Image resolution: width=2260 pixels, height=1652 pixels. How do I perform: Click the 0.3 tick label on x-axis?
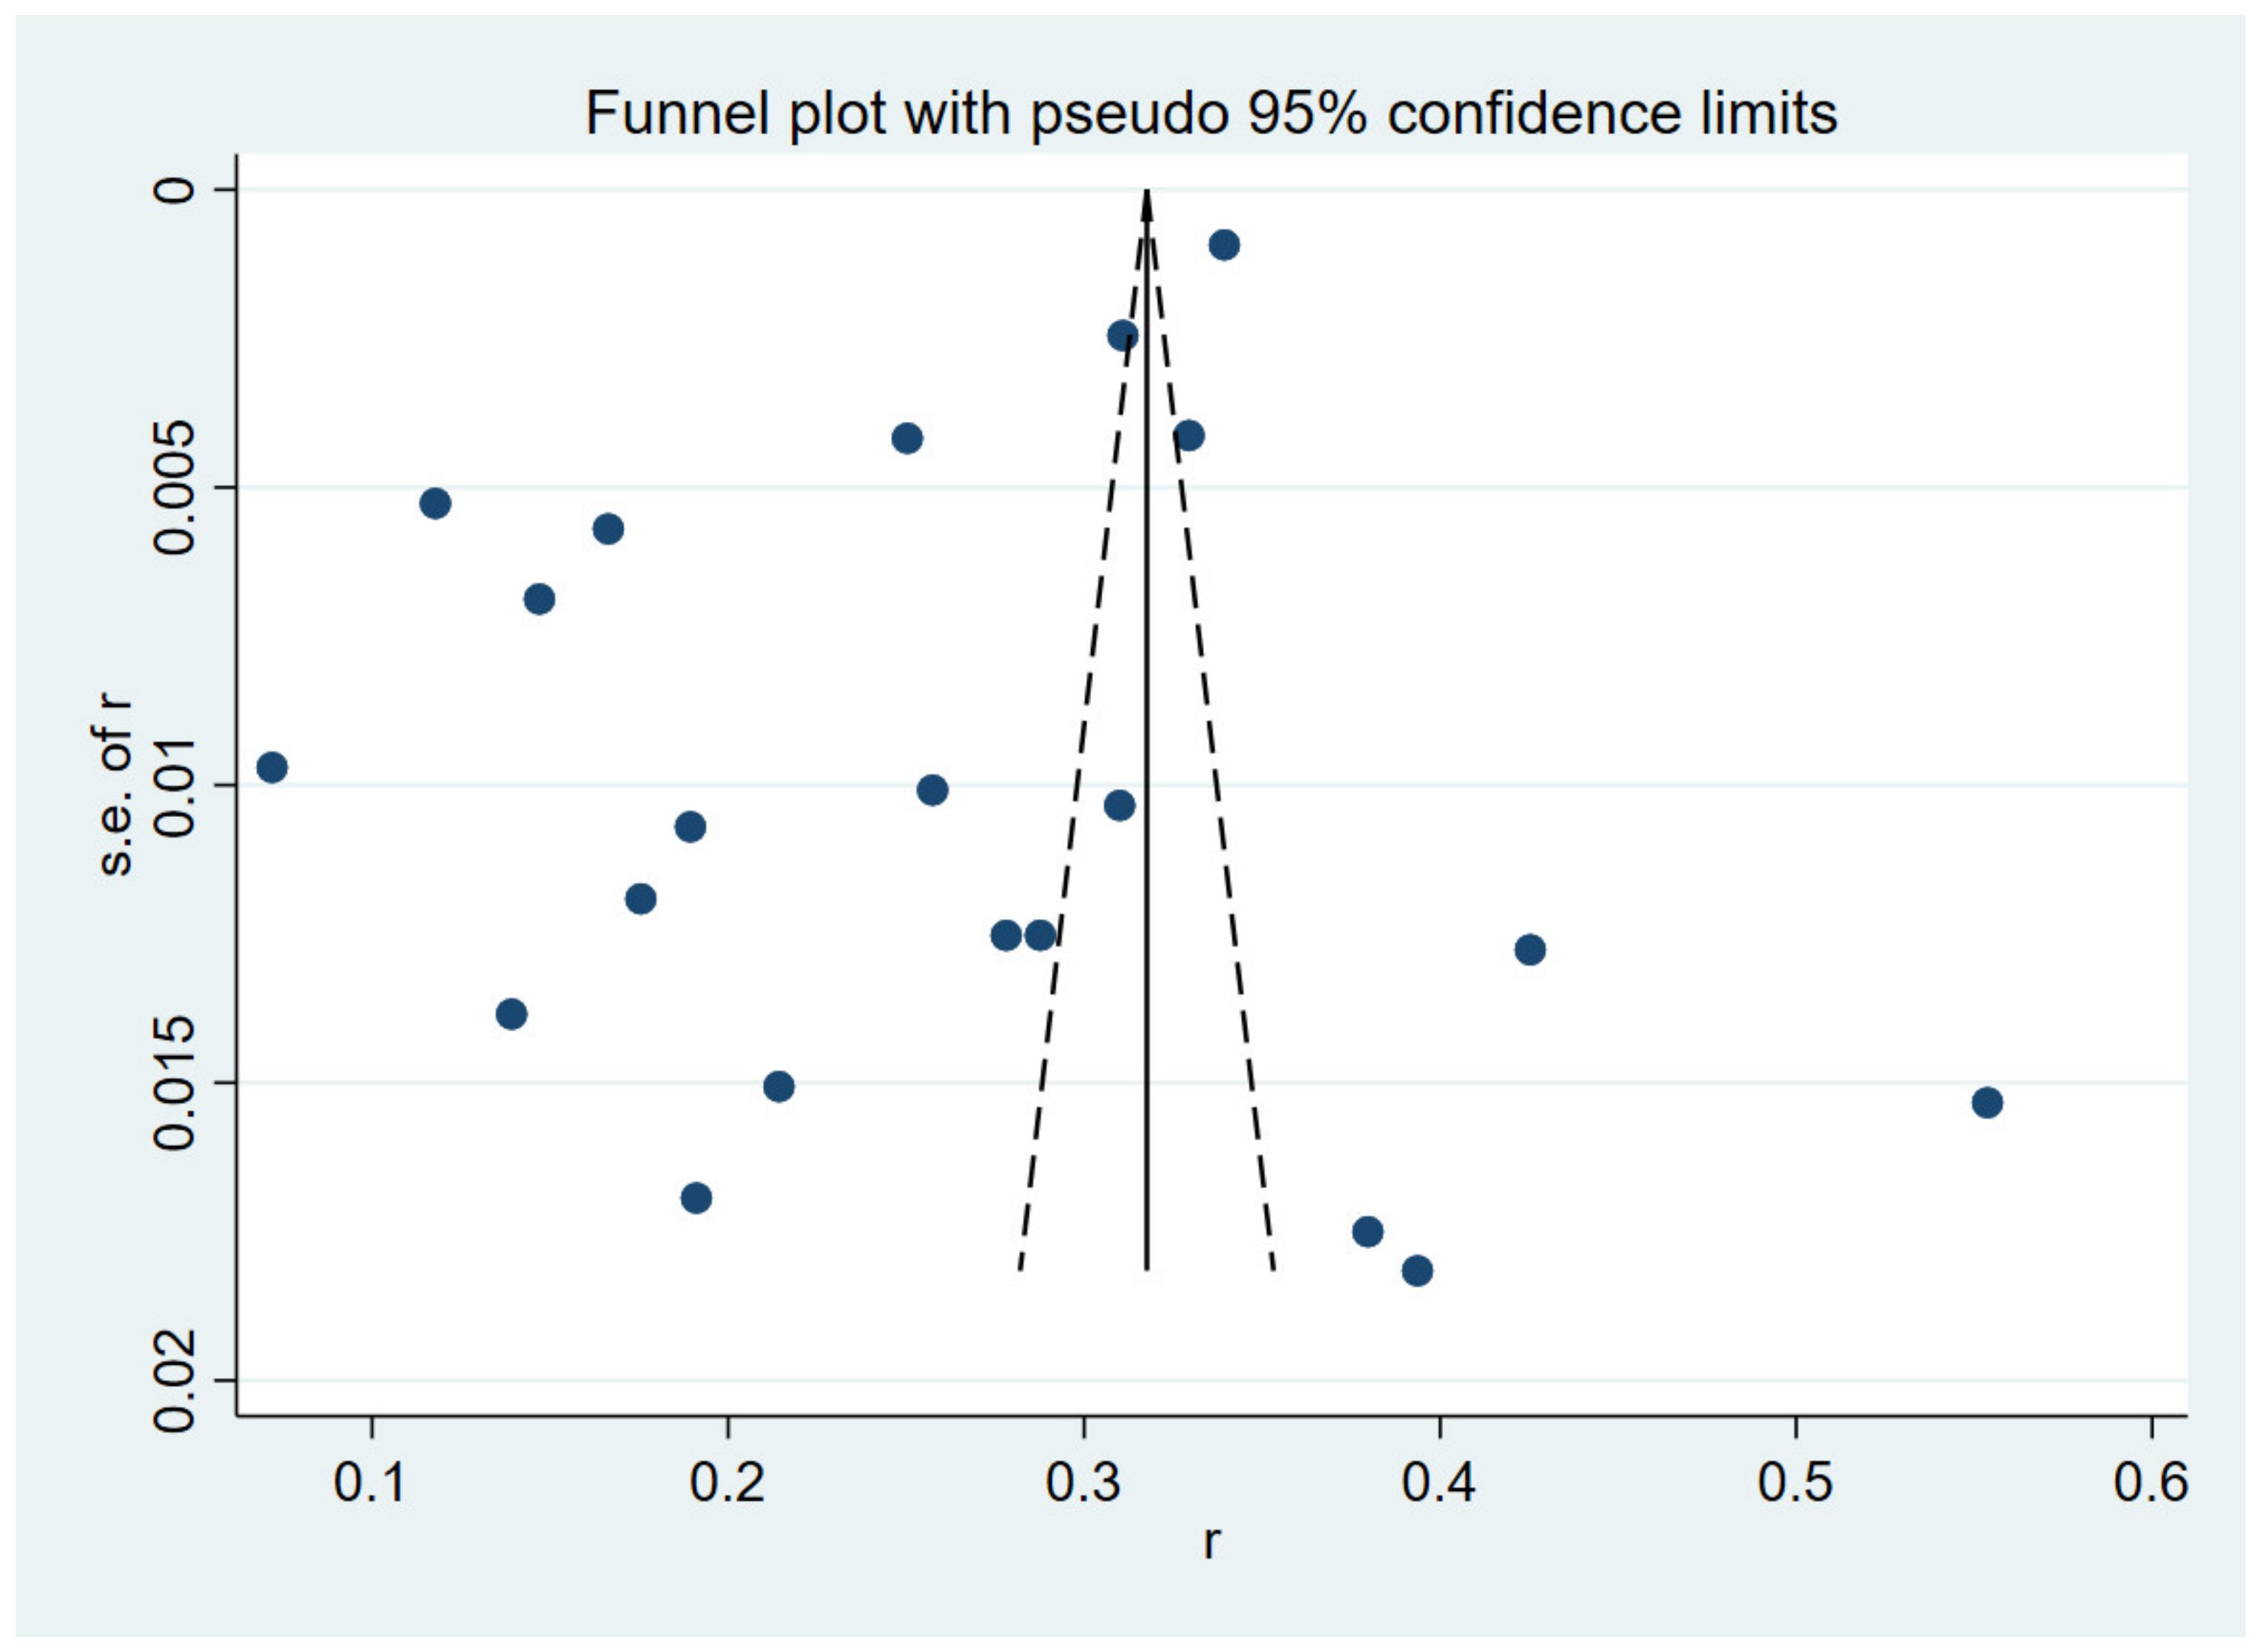(x=1083, y=1483)
